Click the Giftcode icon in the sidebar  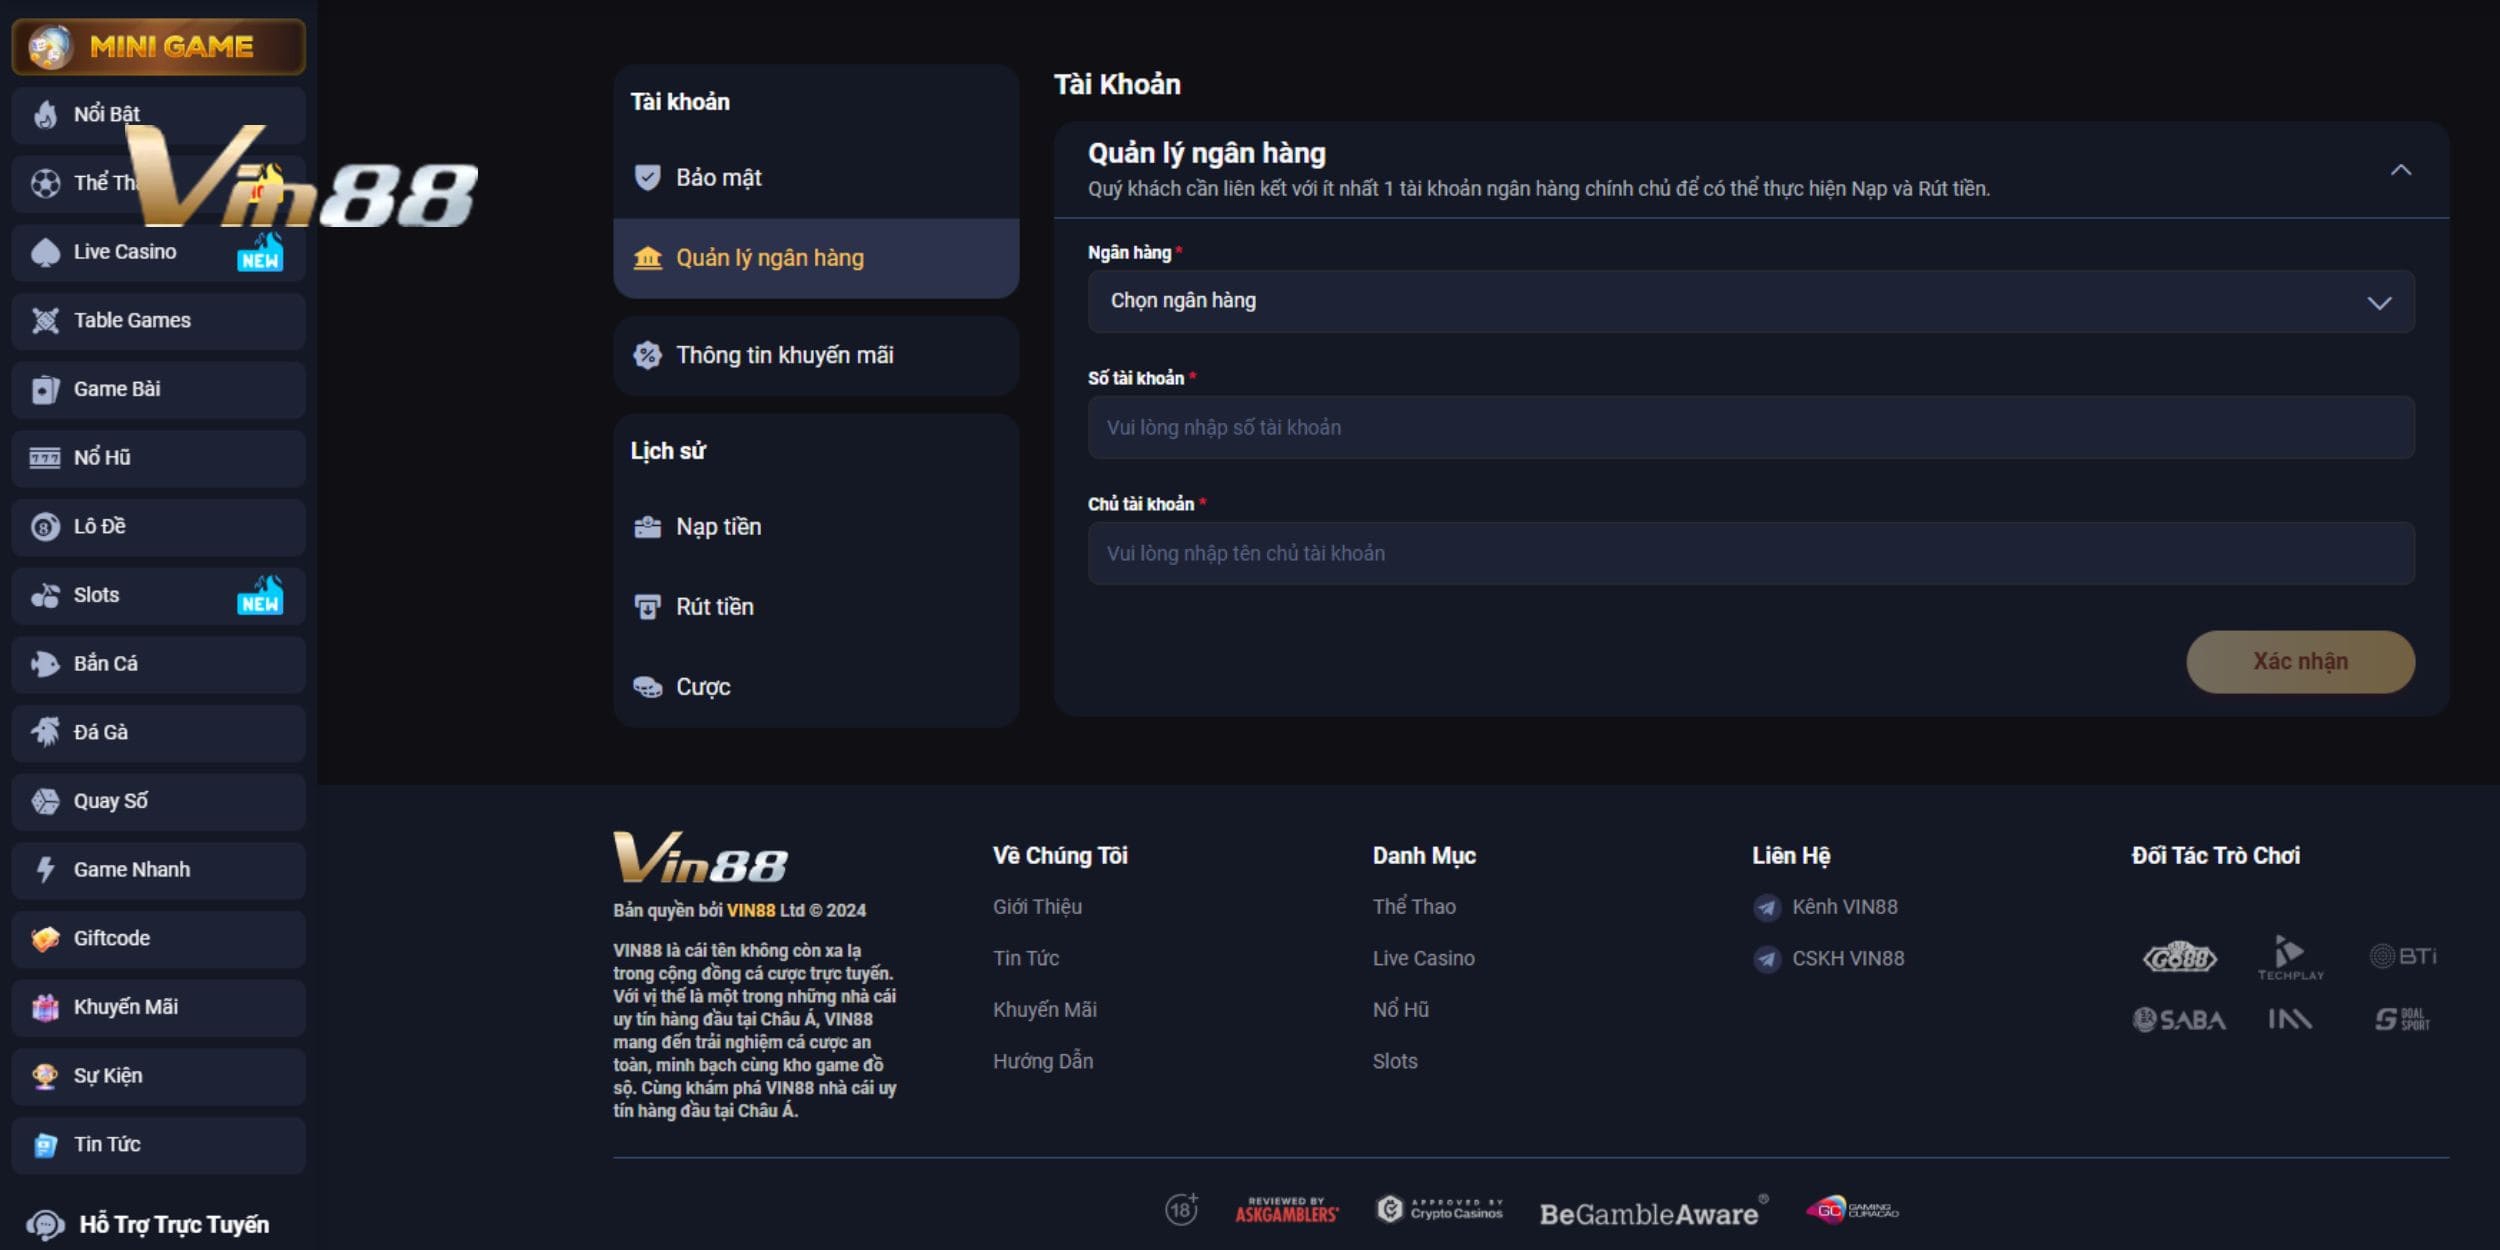(45, 938)
